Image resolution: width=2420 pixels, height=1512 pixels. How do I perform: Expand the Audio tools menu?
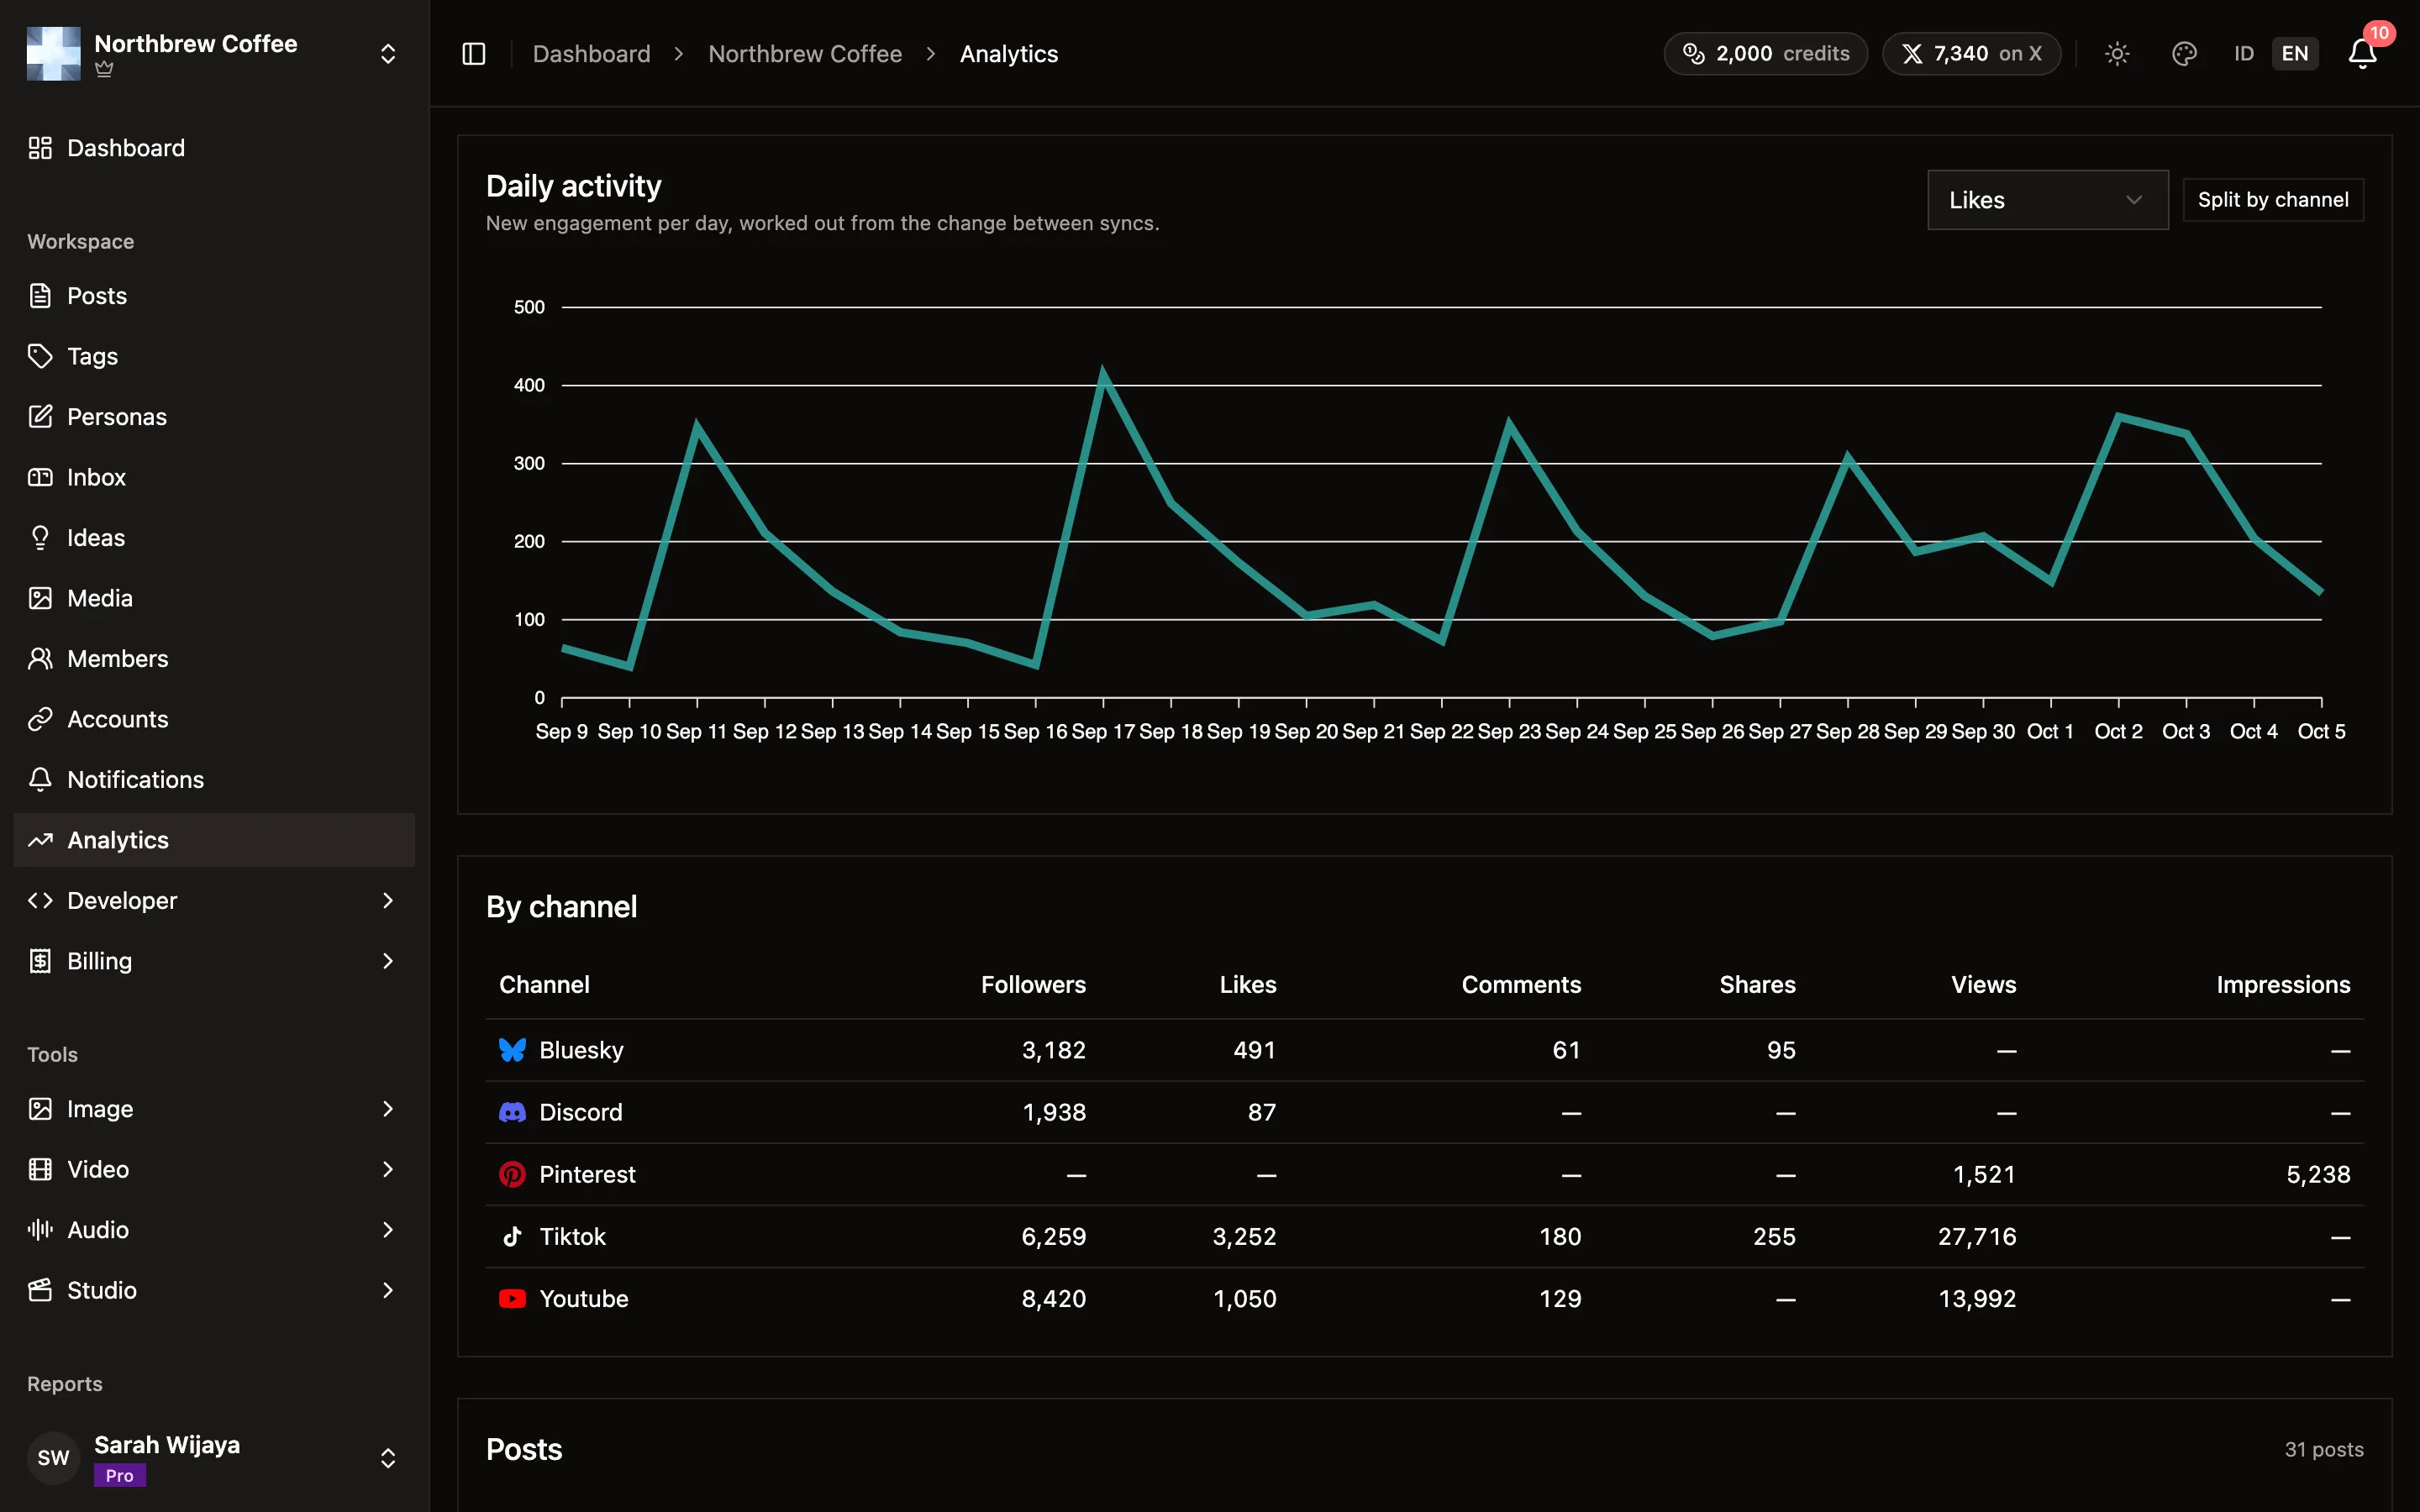(x=214, y=1230)
